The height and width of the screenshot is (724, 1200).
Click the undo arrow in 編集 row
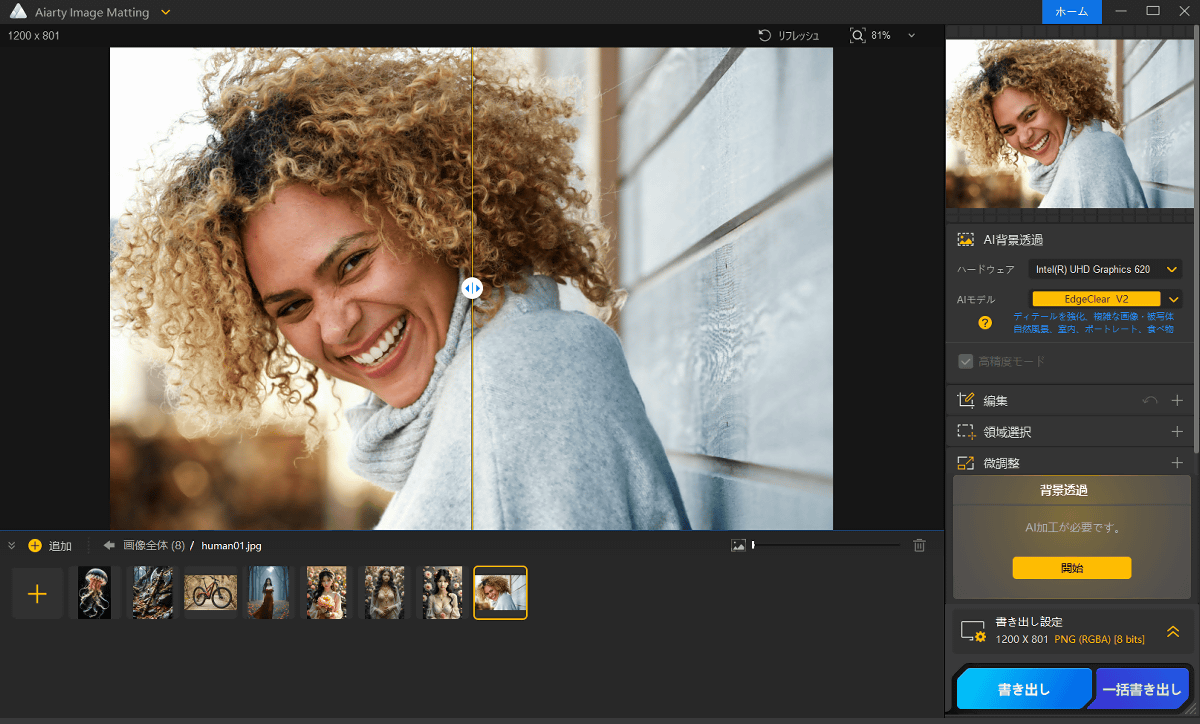pyautogui.click(x=1150, y=400)
